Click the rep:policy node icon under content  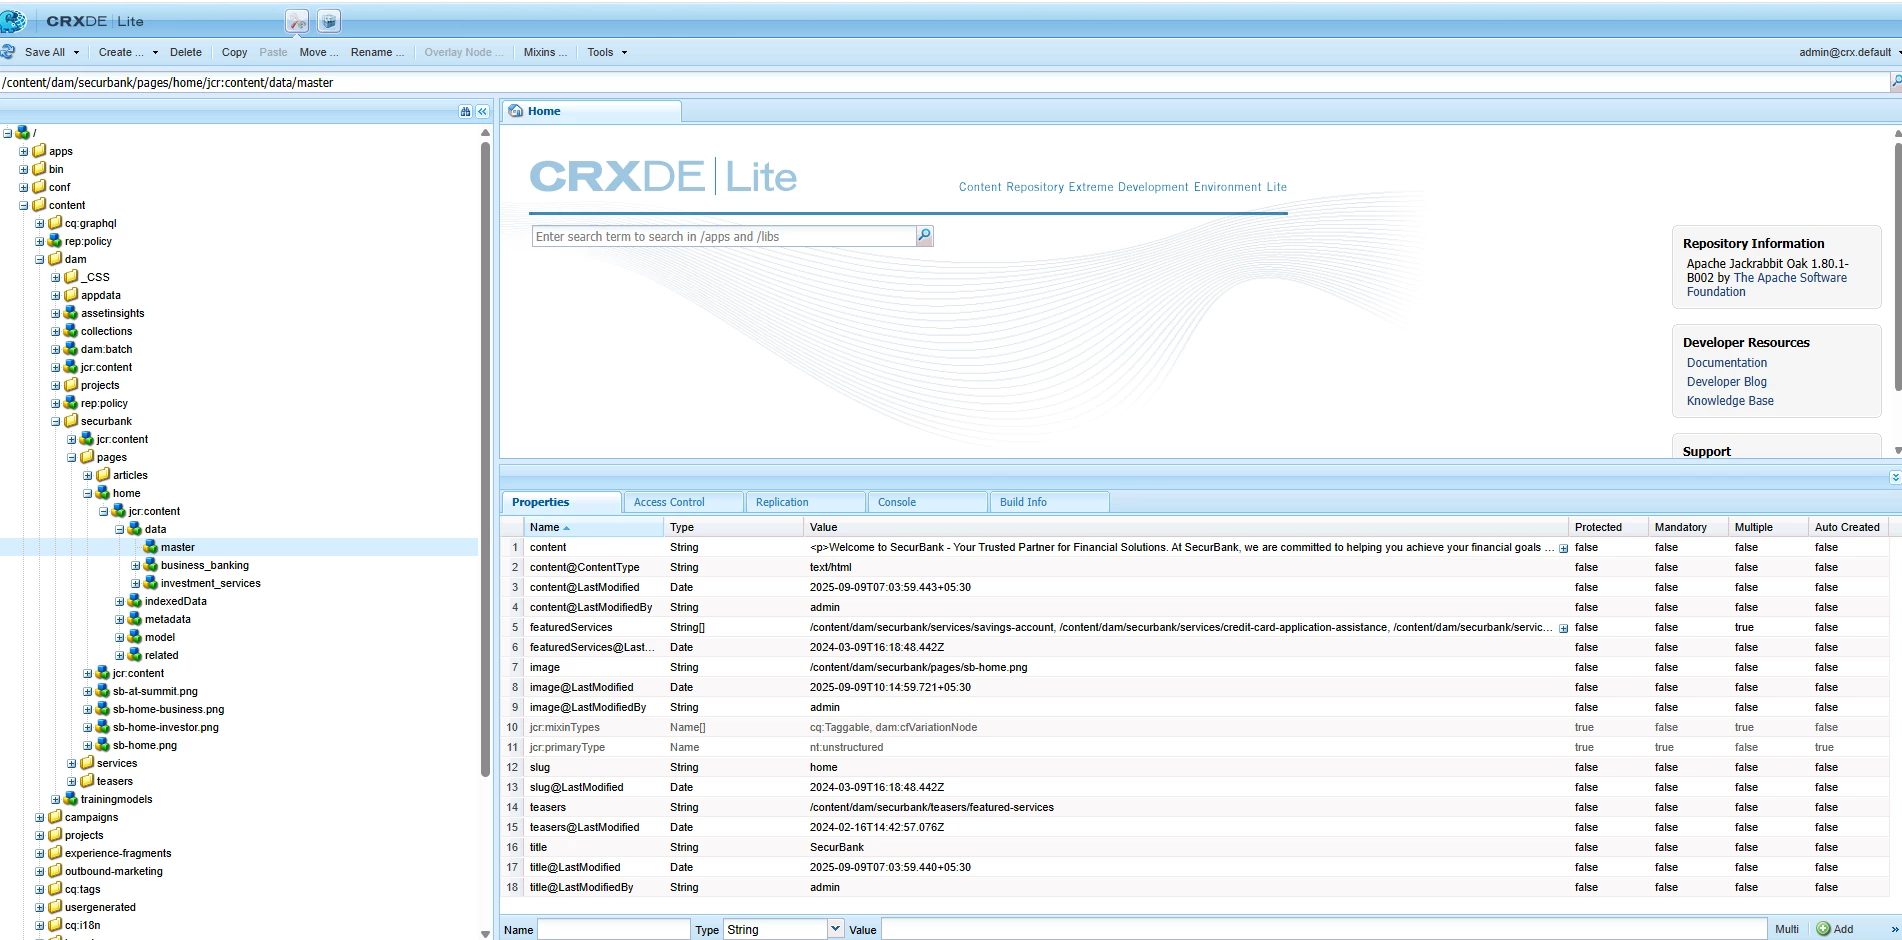click(x=55, y=241)
